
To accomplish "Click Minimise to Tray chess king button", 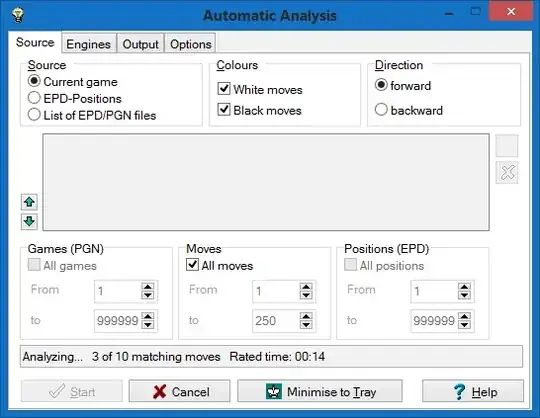I will [x=320, y=391].
